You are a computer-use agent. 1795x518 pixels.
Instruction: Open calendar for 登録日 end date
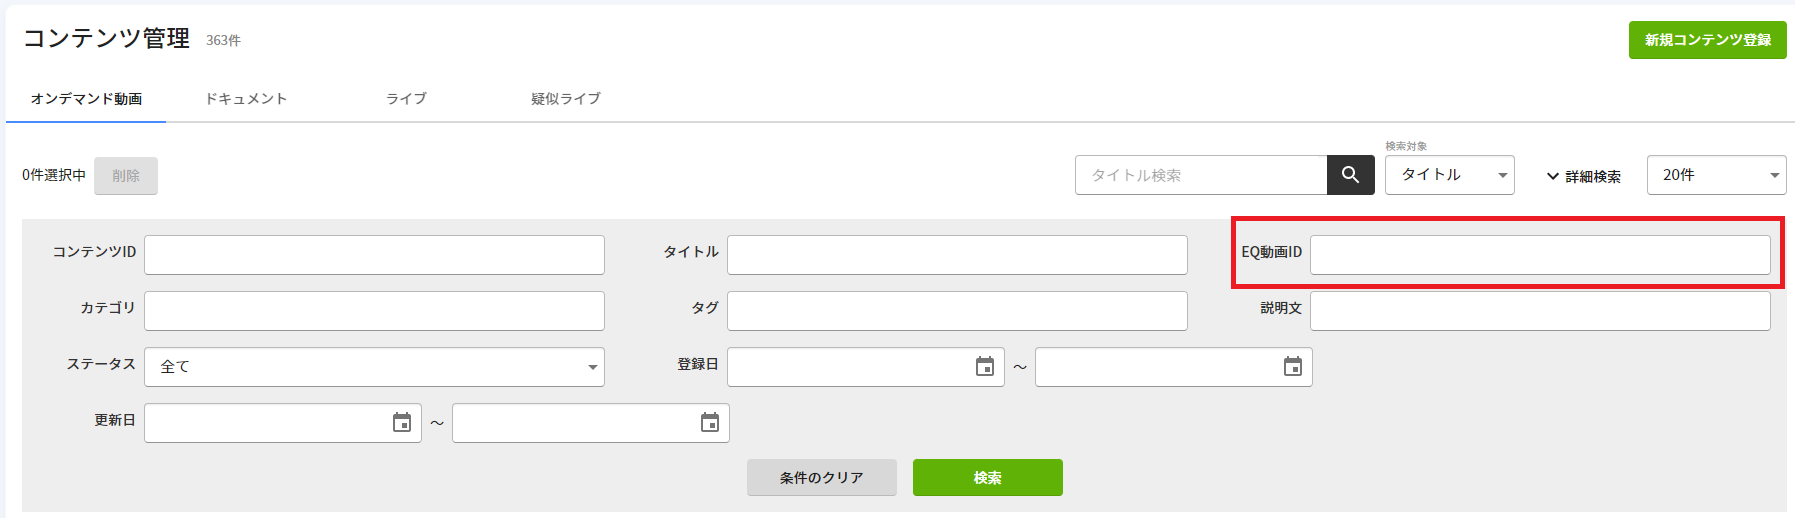[1293, 367]
